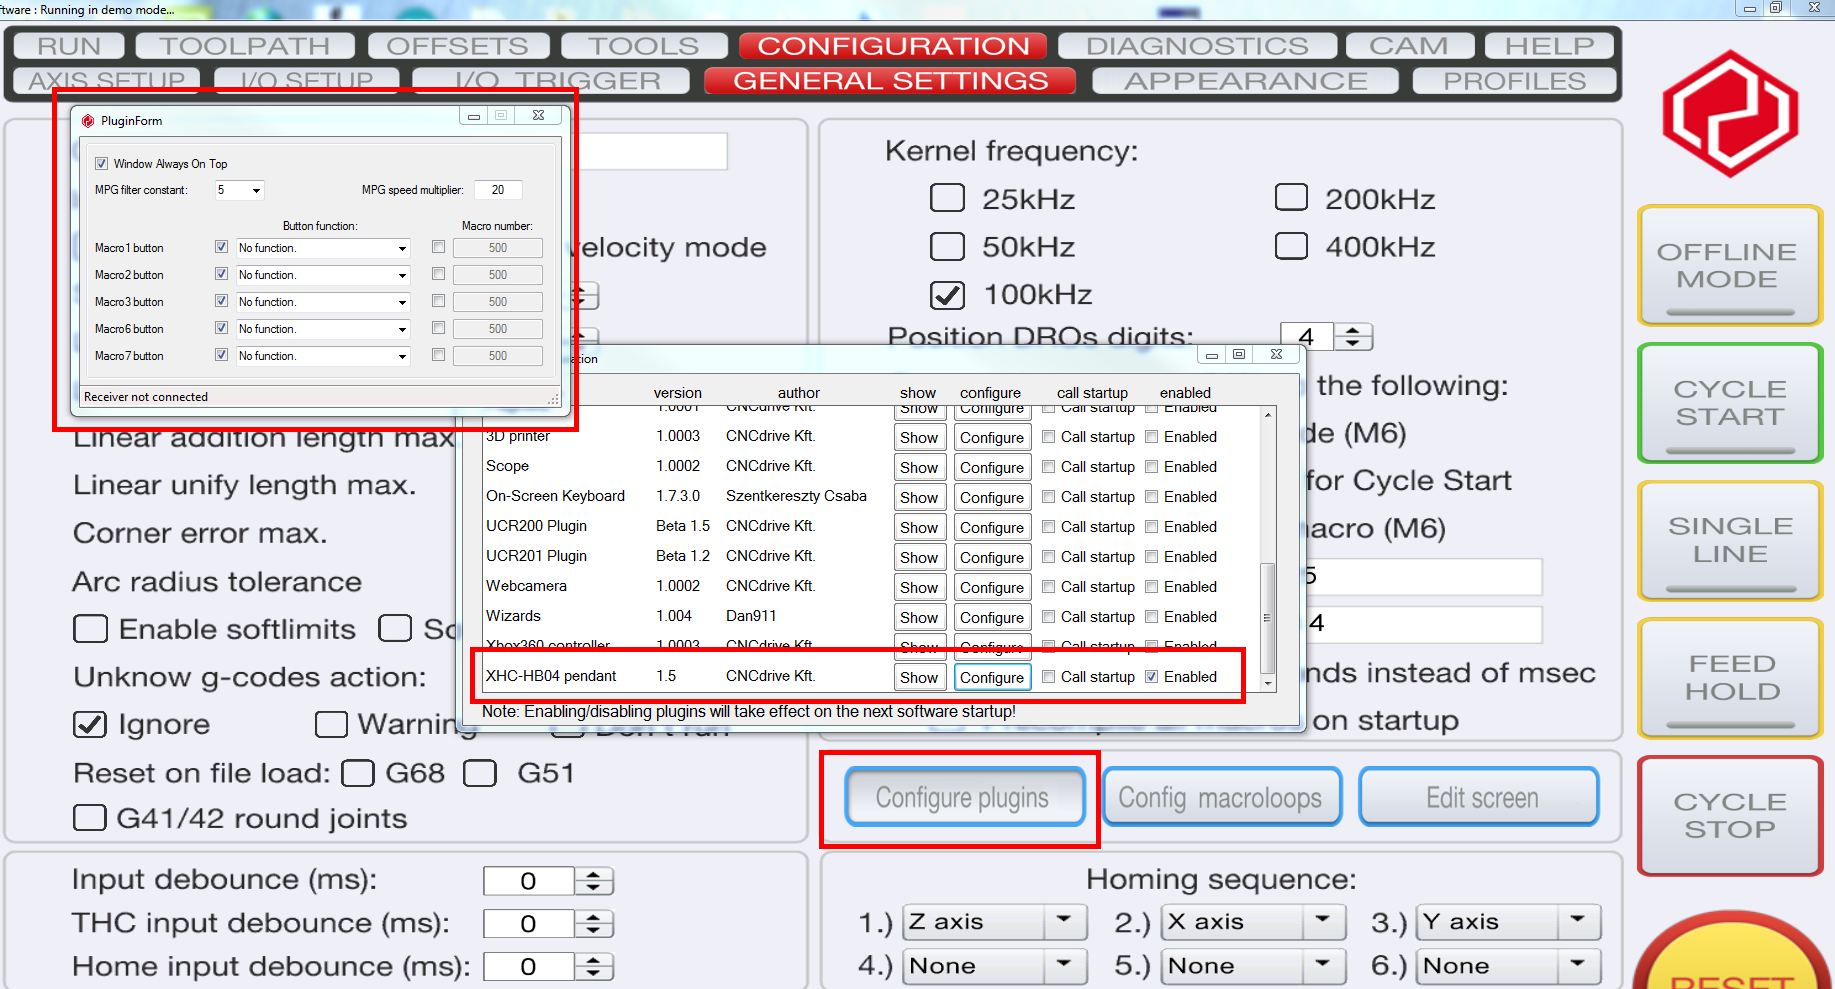This screenshot has height=989, width=1835.
Task: Restore down the main application window
Action: (x=1776, y=8)
